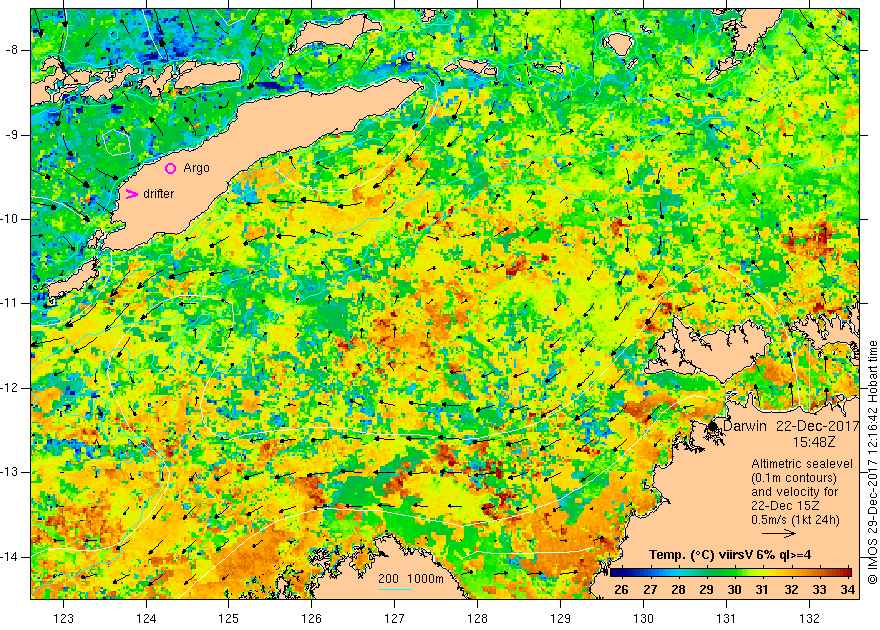Click latitude axis label -11
880x630 pixels.
click(x=9, y=303)
